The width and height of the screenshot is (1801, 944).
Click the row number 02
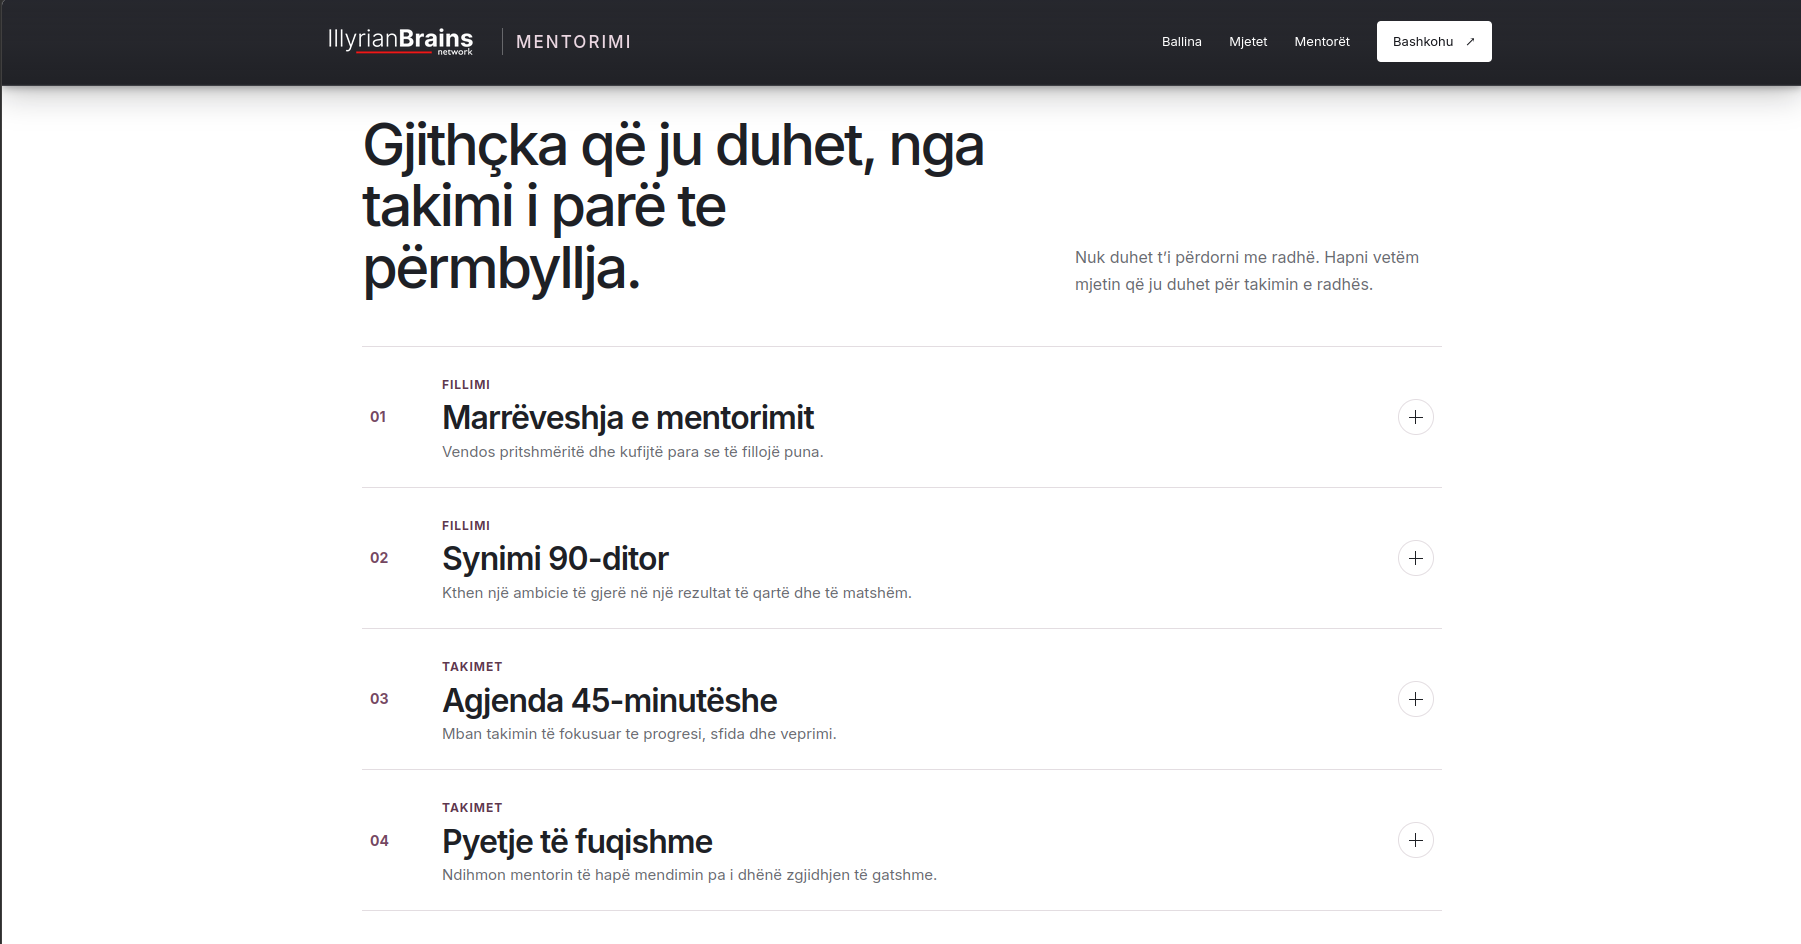379,558
